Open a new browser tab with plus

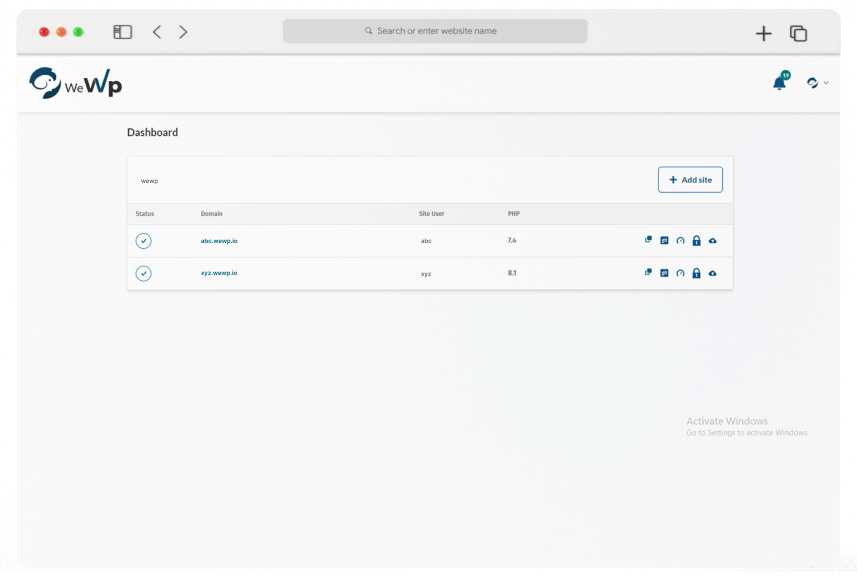click(x=764, y=33)
